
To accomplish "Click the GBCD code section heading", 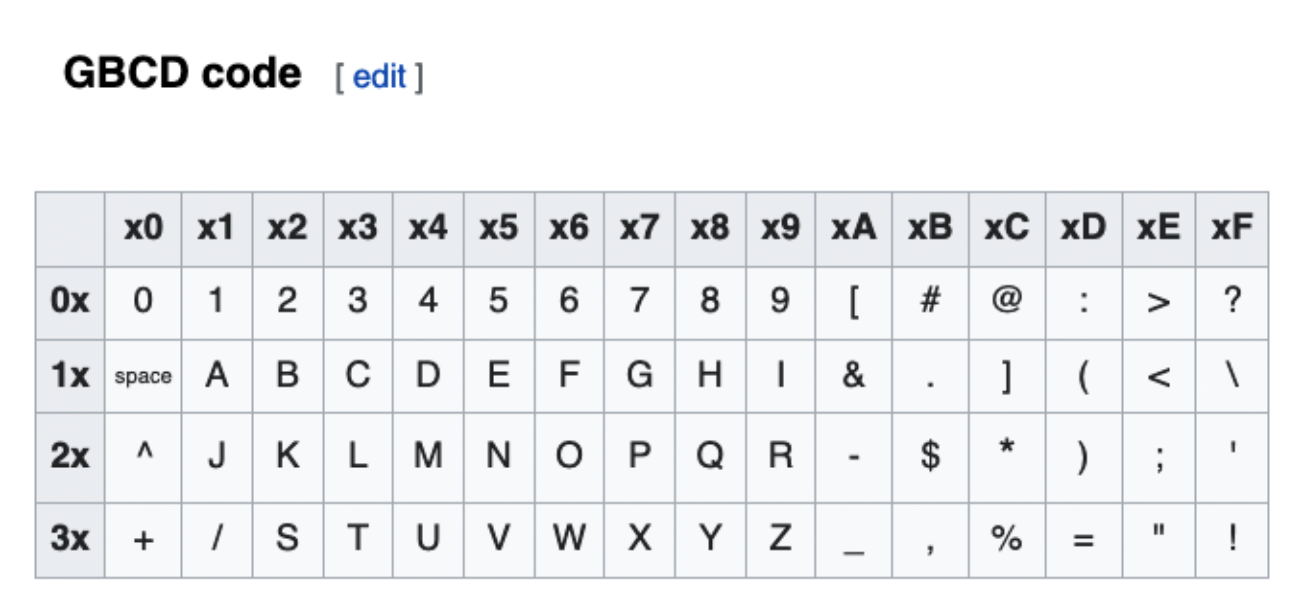I will click(x=182, y=74).
